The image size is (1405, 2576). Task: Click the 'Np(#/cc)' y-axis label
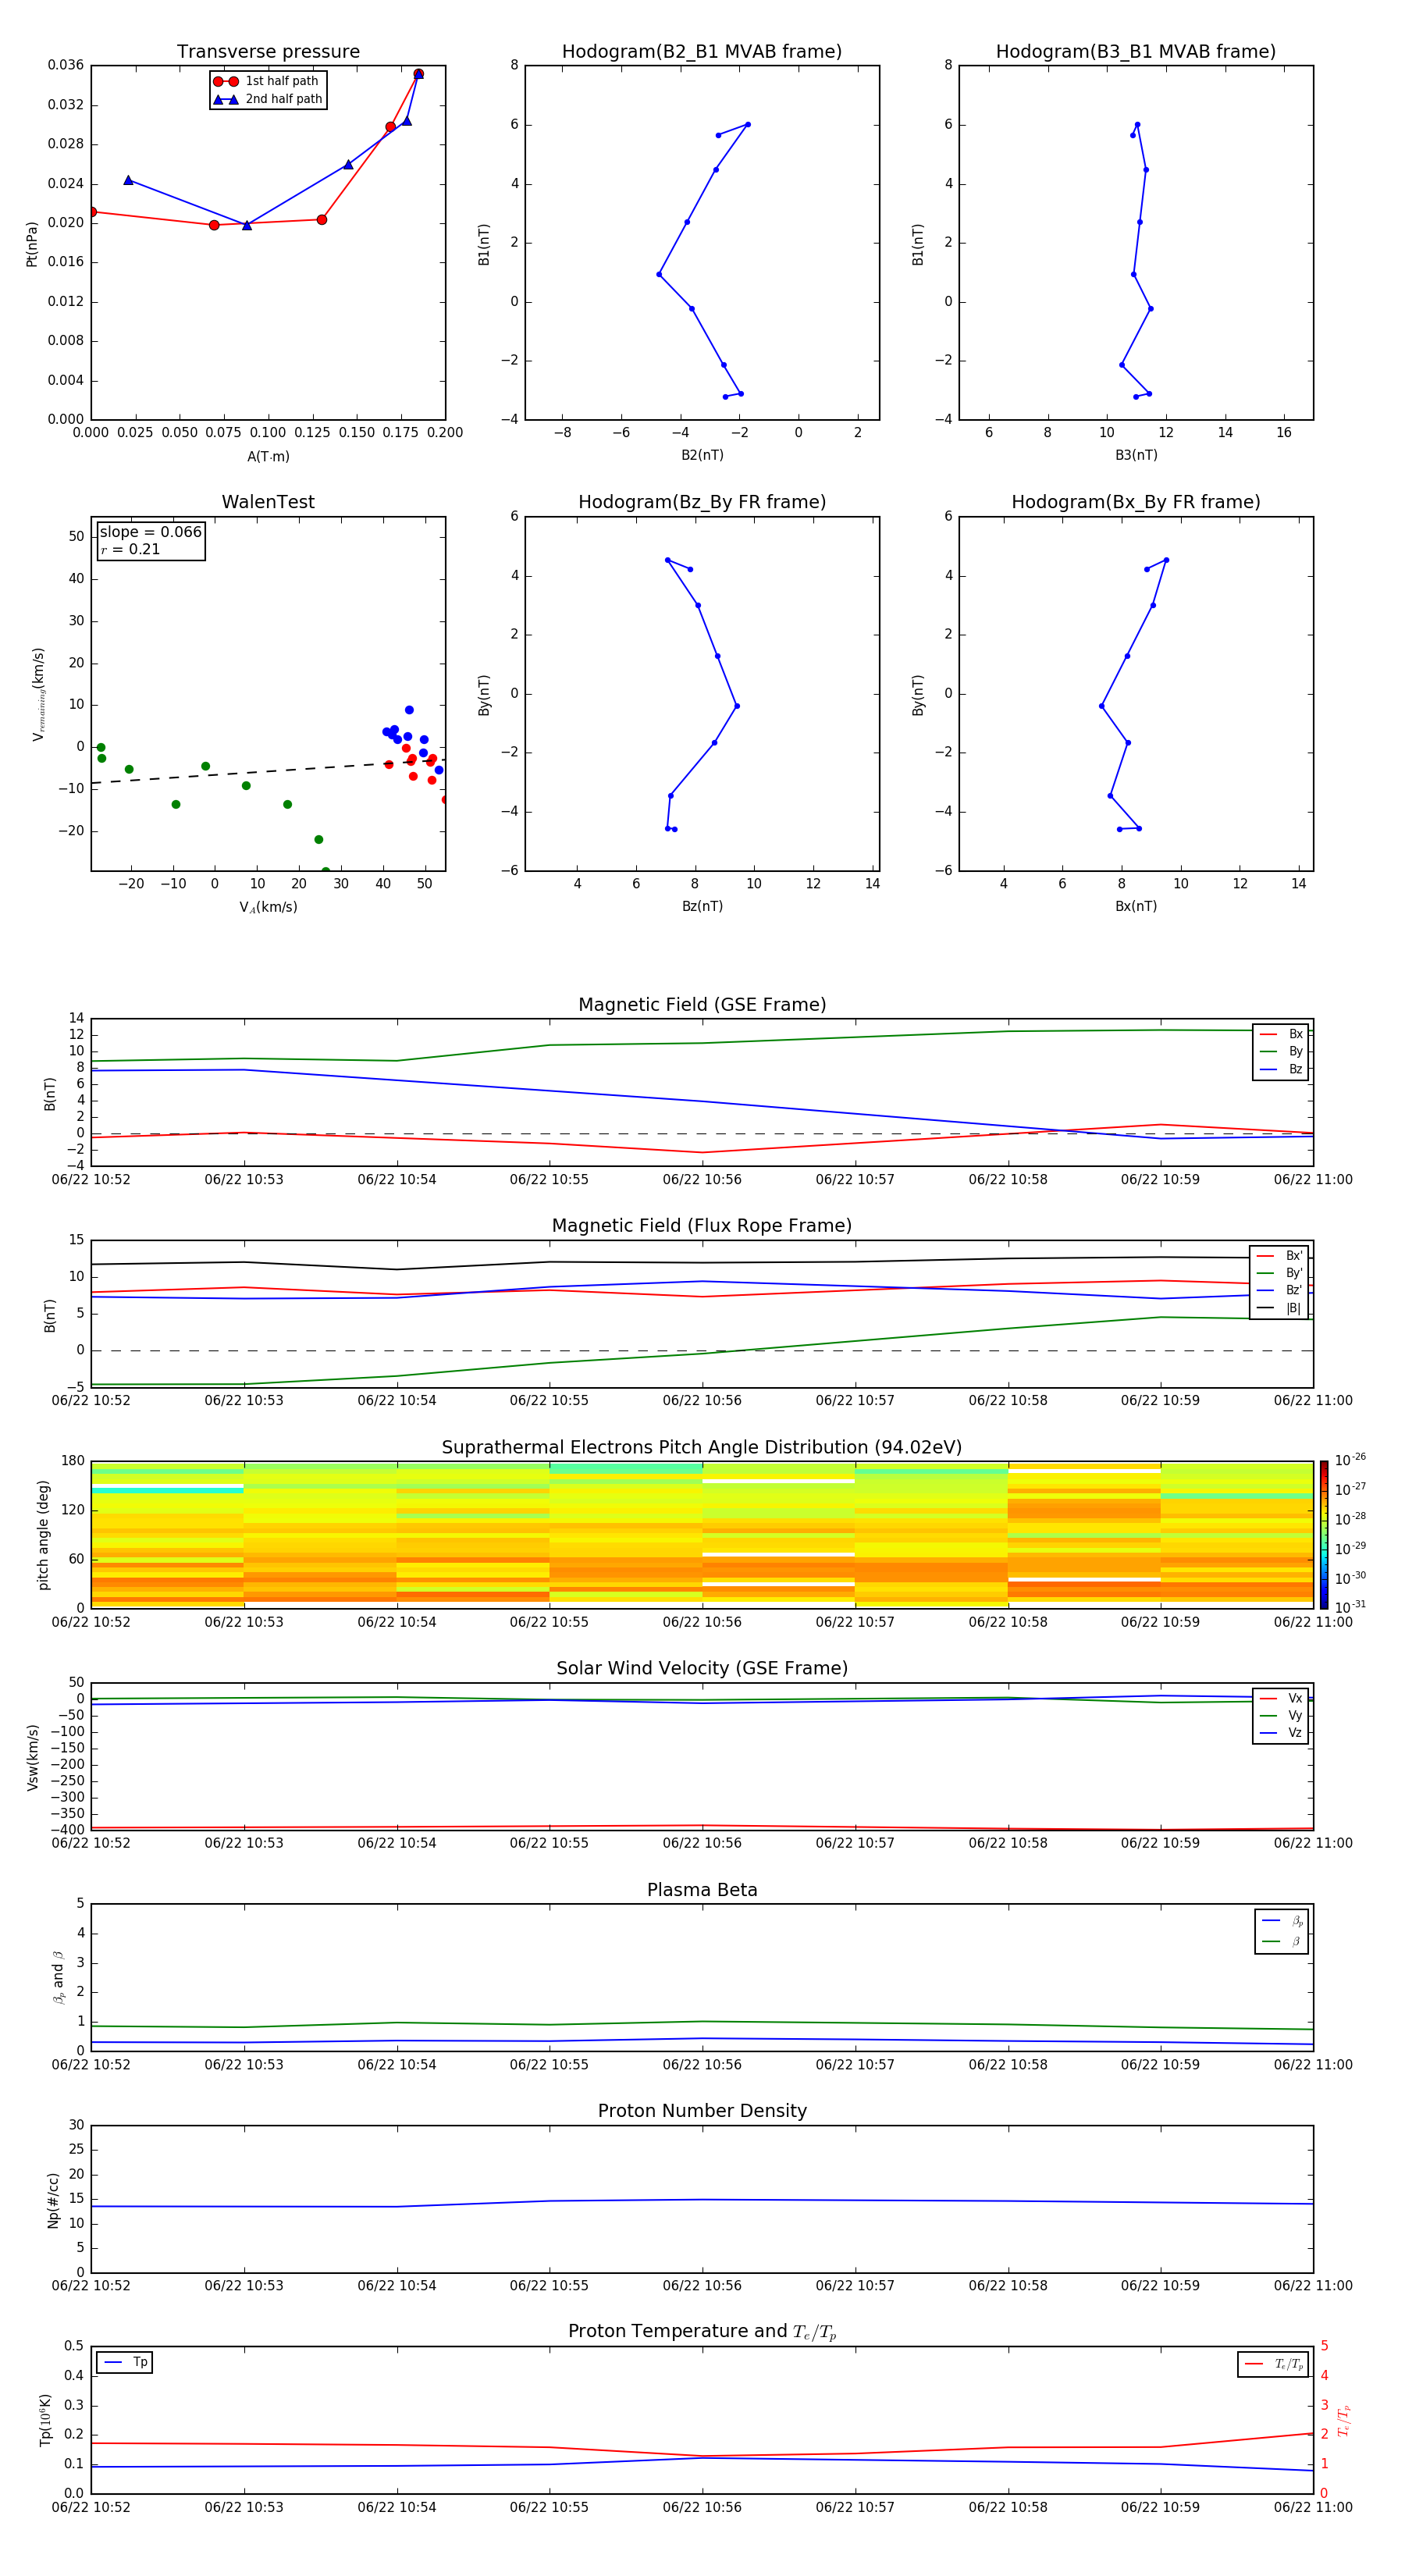53,2200
